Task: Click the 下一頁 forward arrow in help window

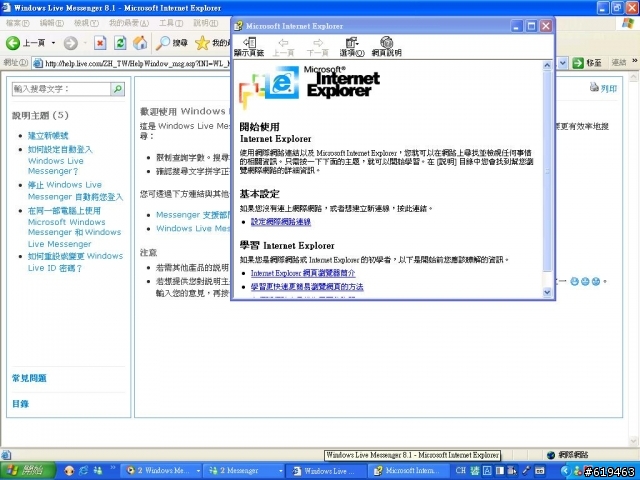Action: pyautogui.click(x=318, y=47)
